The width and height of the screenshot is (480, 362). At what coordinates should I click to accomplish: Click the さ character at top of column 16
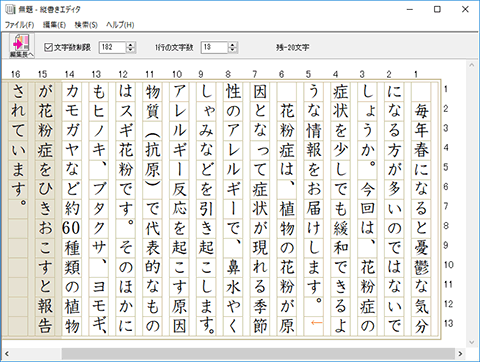[18, 91]
